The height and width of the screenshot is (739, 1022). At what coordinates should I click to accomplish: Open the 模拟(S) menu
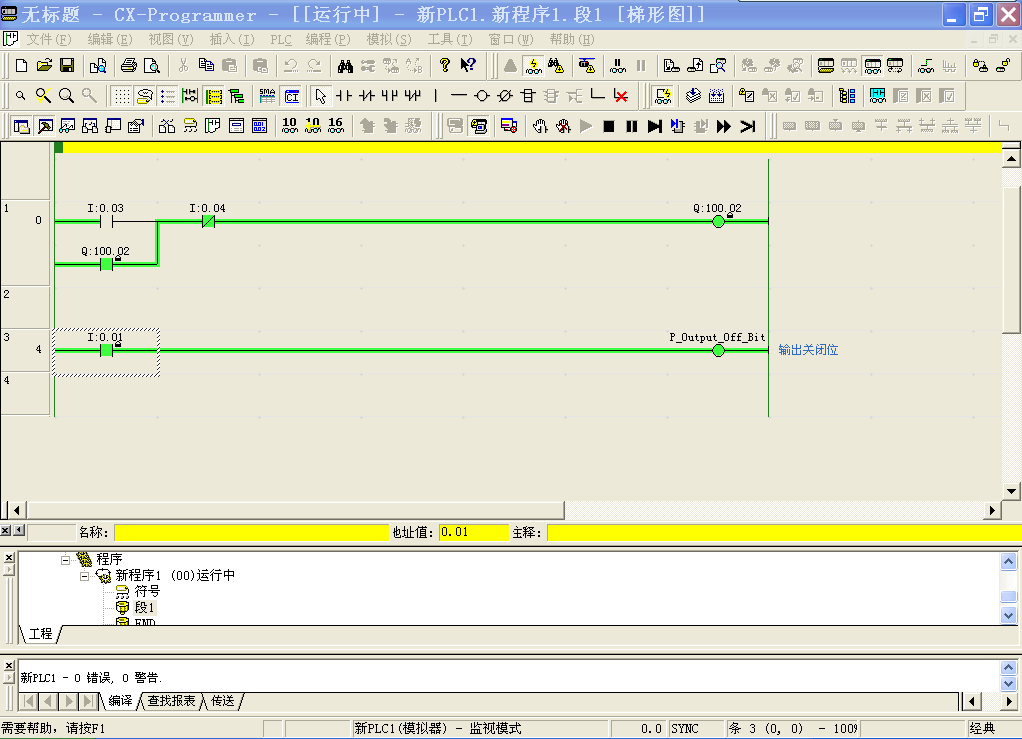(388, 39)
